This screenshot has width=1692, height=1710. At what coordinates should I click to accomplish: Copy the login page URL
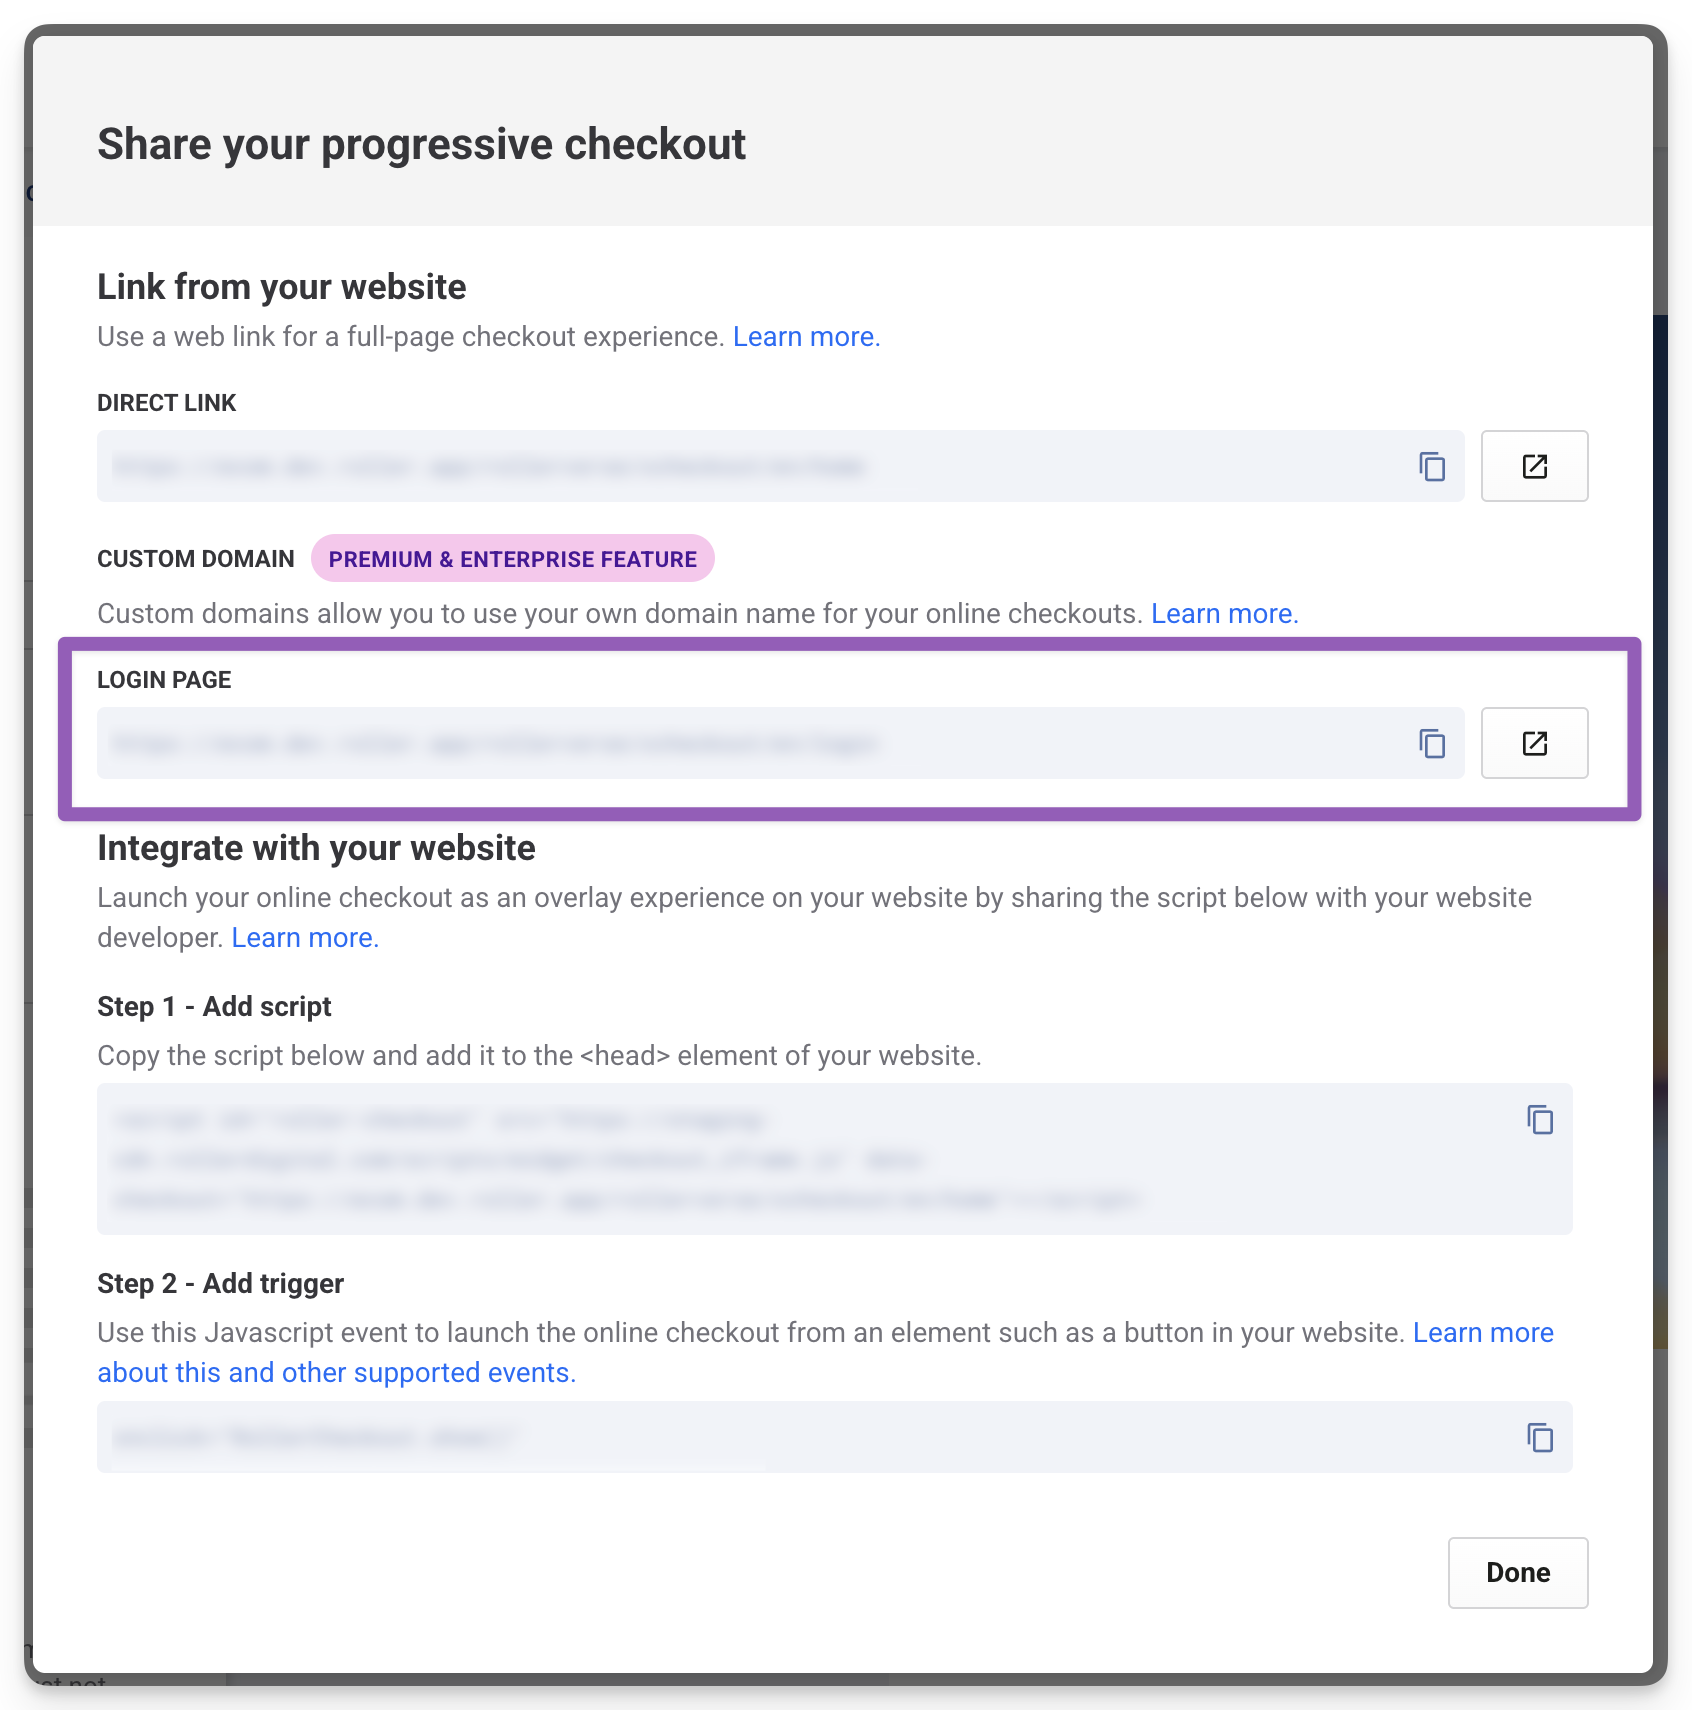pyautogui.click(x=1432, y=744)
